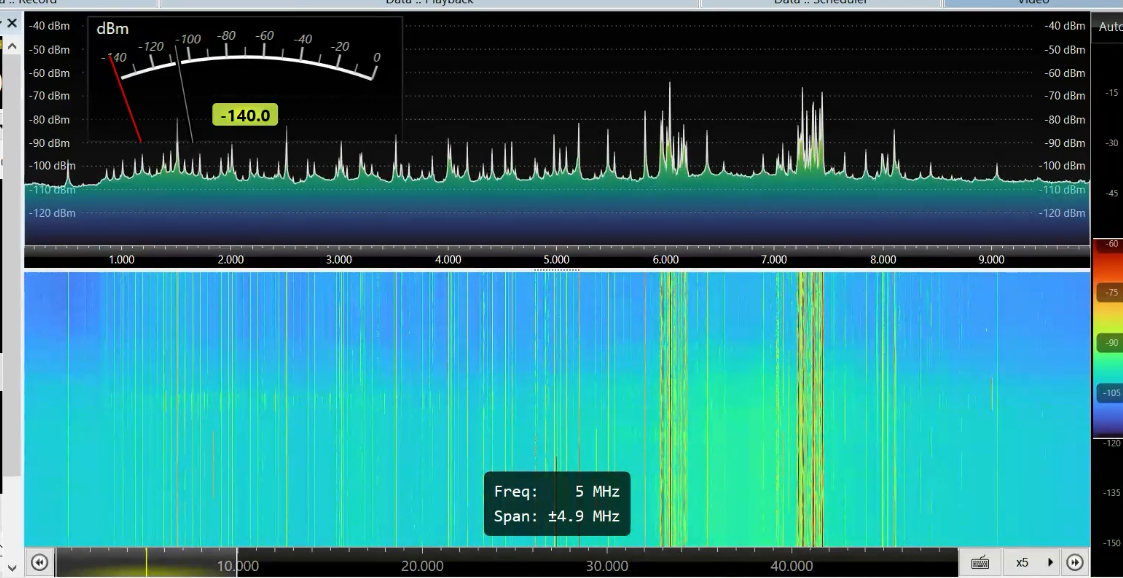
Task: Switch to the Video tab
Action: [1032, 3]
